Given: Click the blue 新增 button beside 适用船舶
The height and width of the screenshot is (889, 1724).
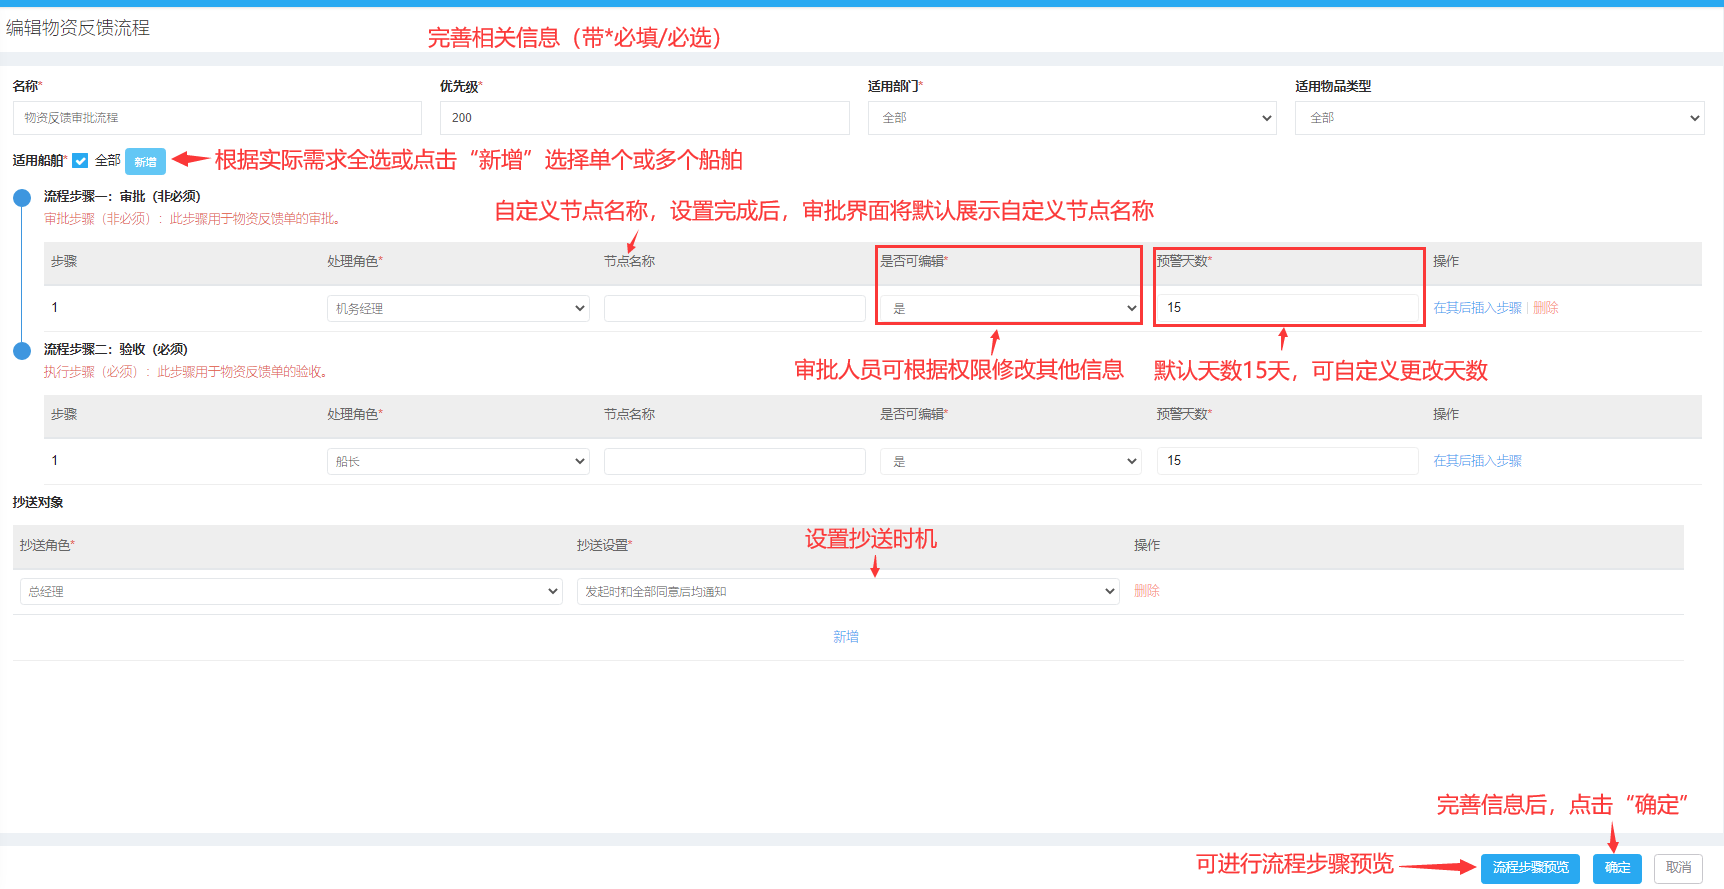Looking at the screenshot, I should [145, 162].
